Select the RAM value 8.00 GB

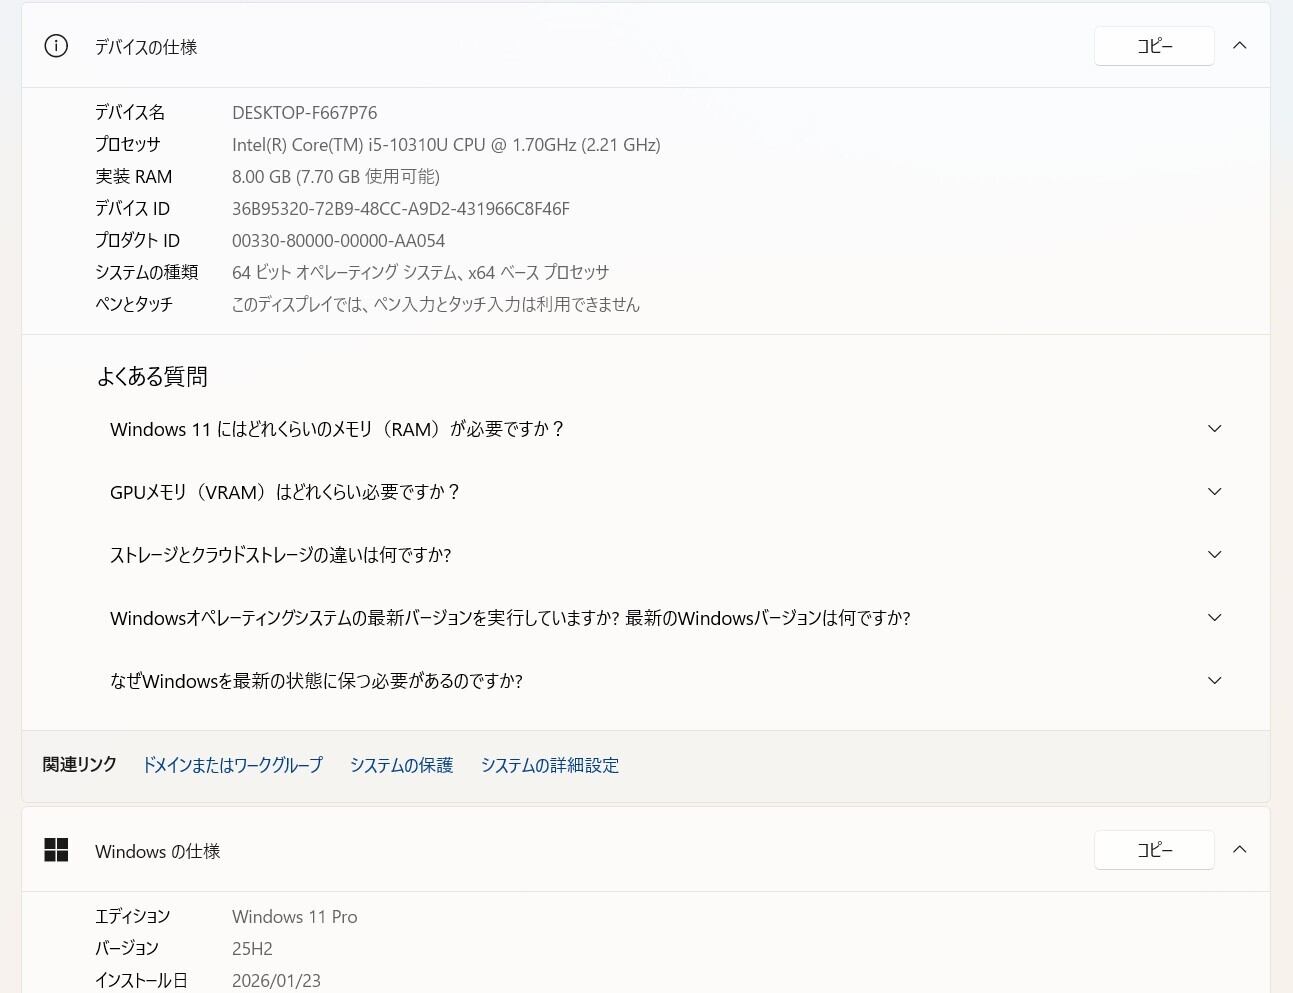click(336, 177)
